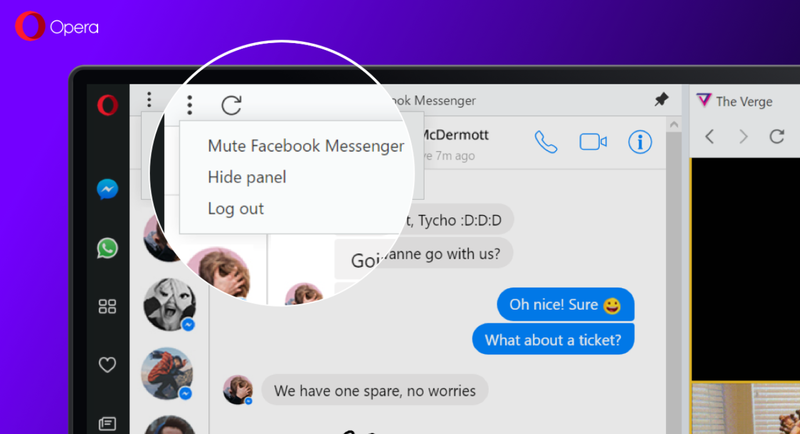Screen dimensions: 800x434
Task: Open the black and white avatar conversation
Action: [x=169, y=304]
